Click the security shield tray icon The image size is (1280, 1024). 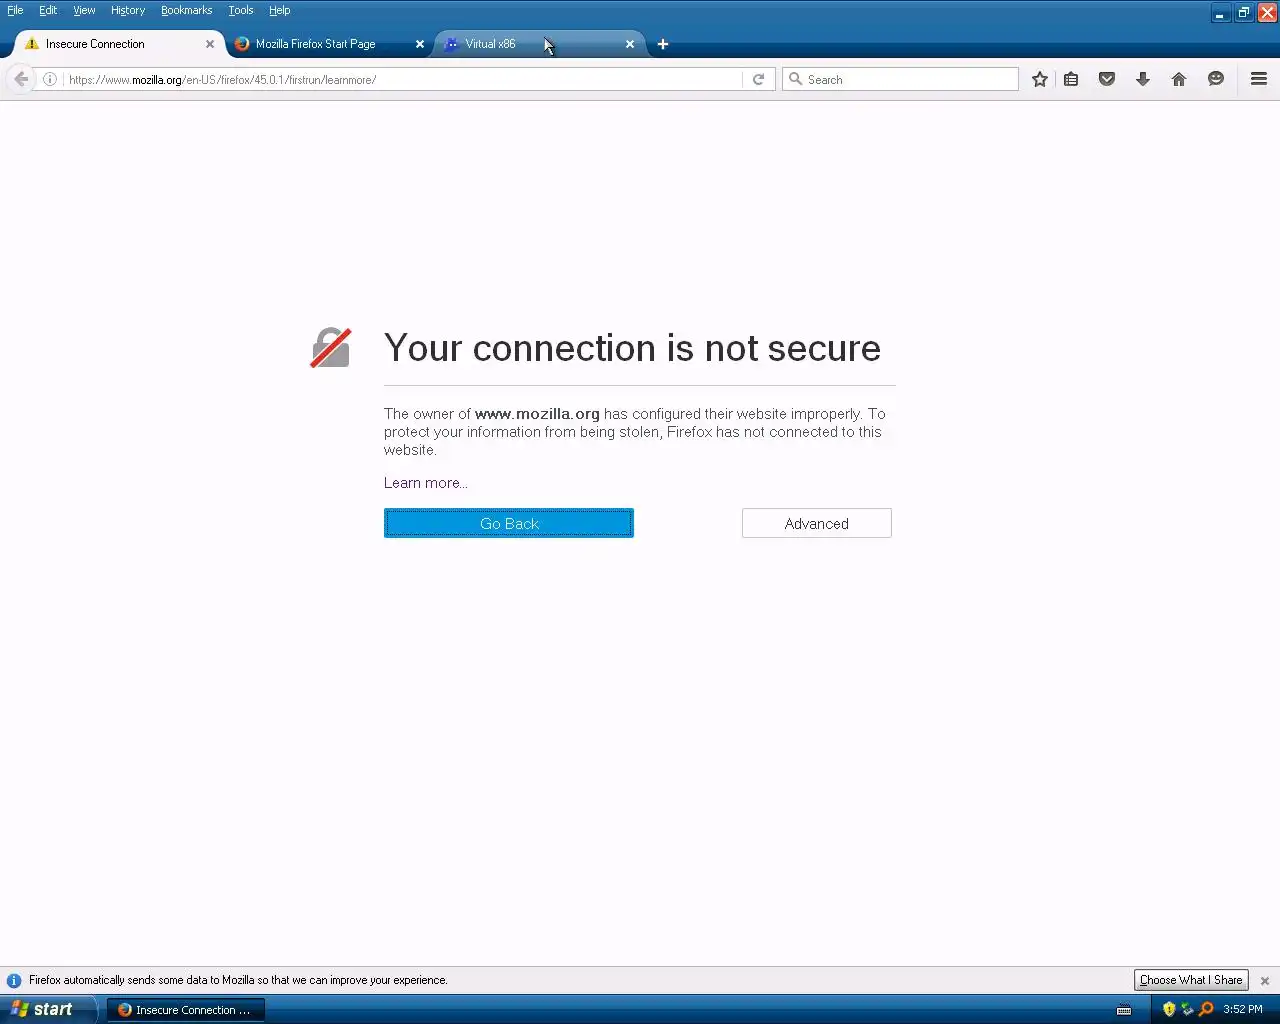pyautogui.click(x=1169, y=1009)
